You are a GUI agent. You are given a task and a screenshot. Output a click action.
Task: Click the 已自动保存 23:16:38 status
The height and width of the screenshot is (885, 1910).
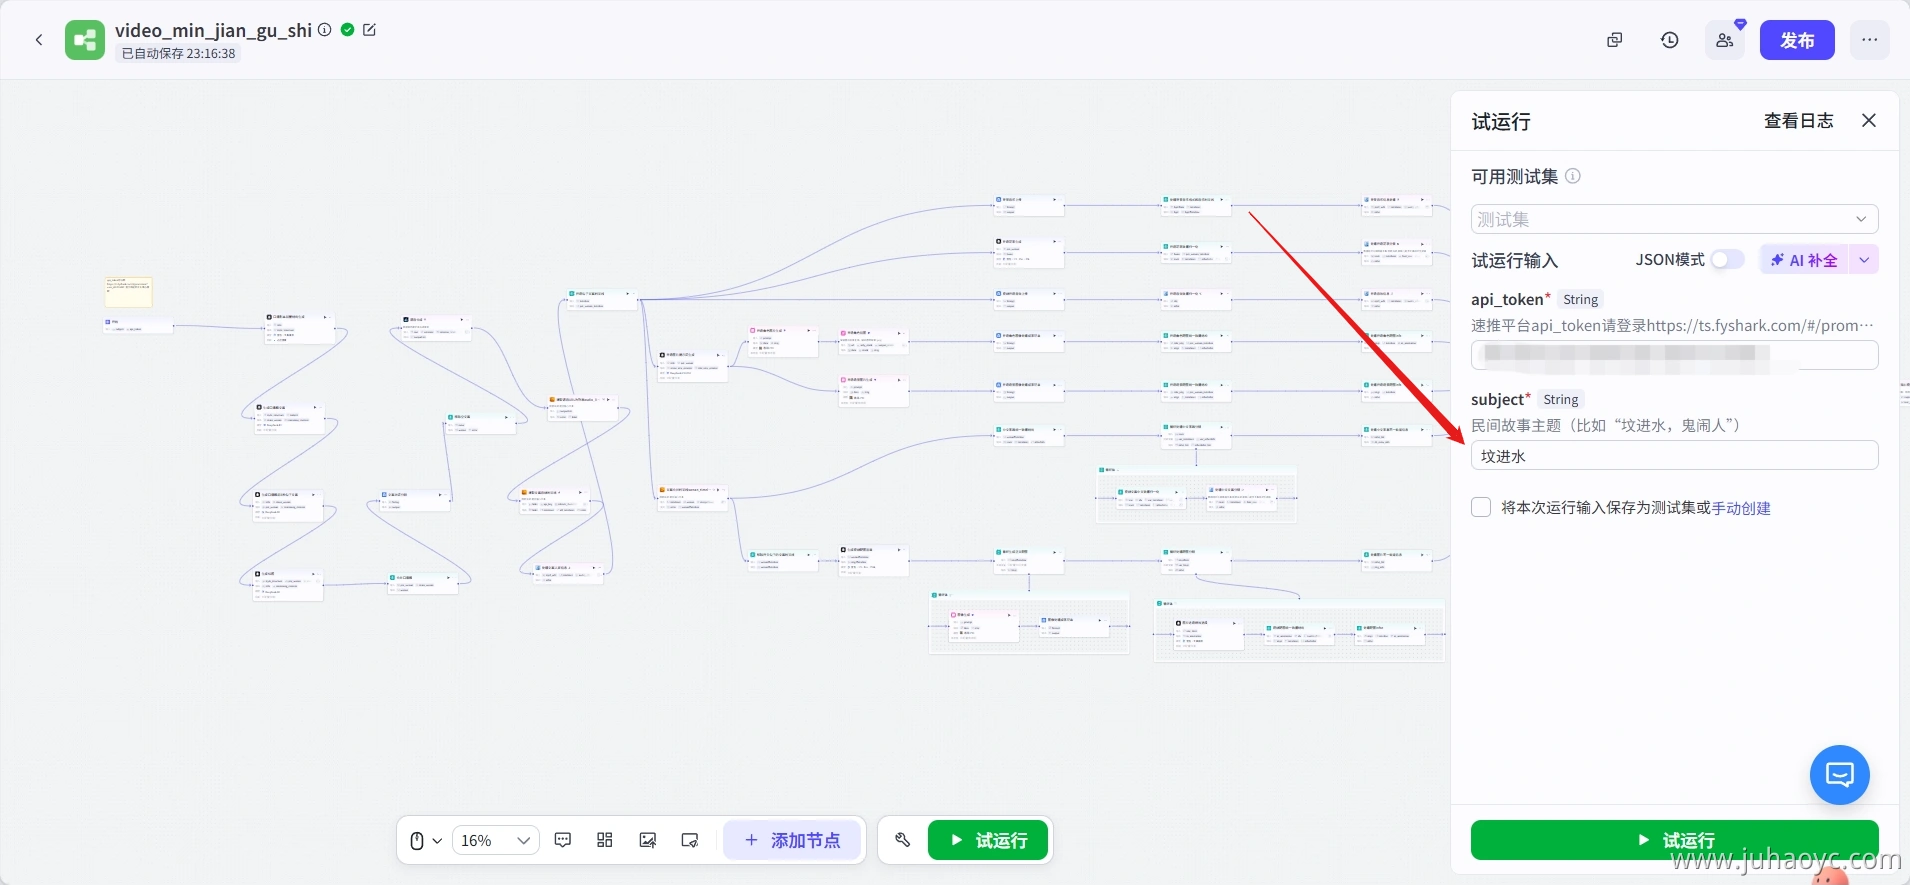[179, 54]
